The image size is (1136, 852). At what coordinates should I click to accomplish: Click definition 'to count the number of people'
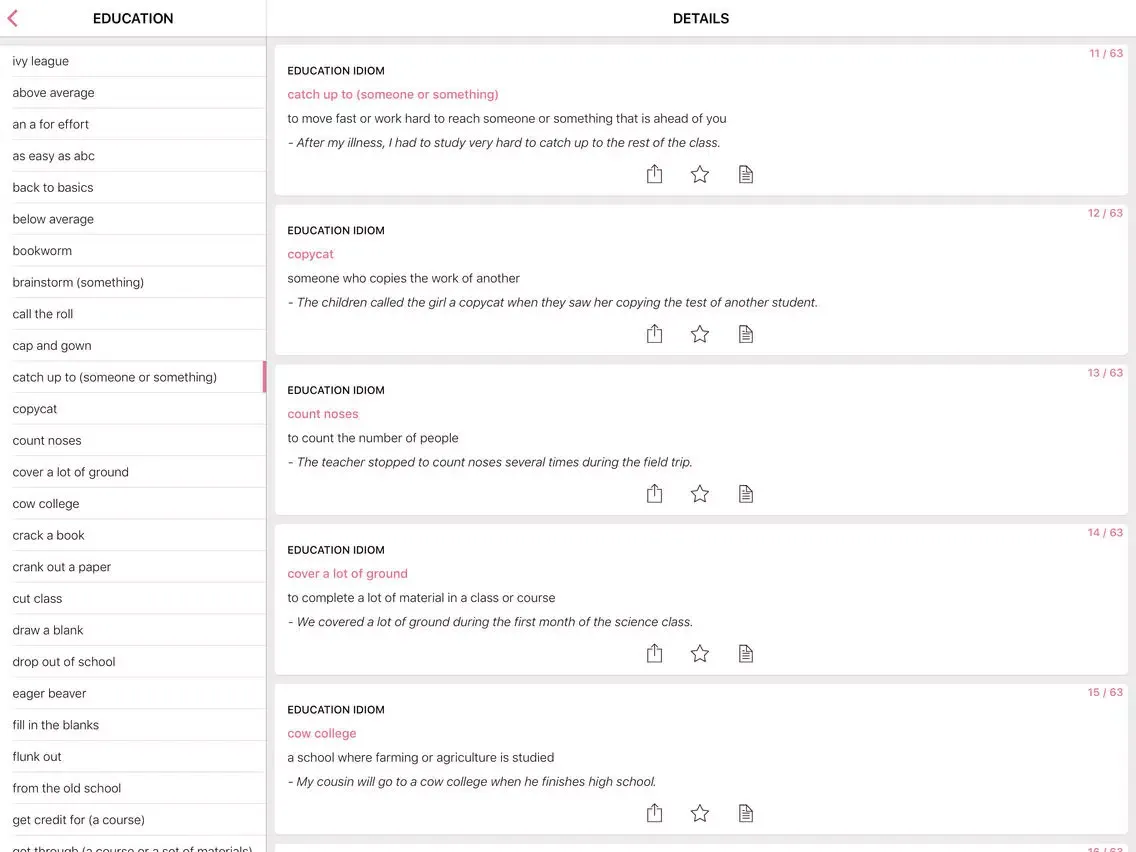pyautogui.click(x=372, y=438)
